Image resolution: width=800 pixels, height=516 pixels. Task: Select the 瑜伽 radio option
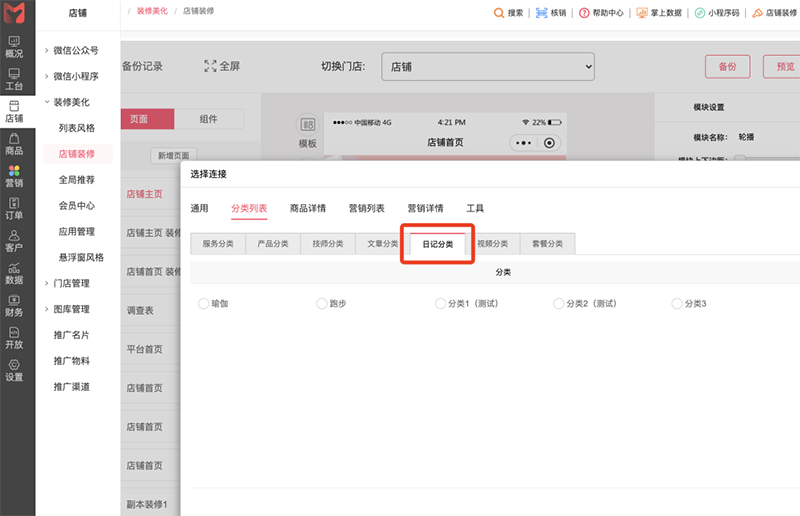205,303
